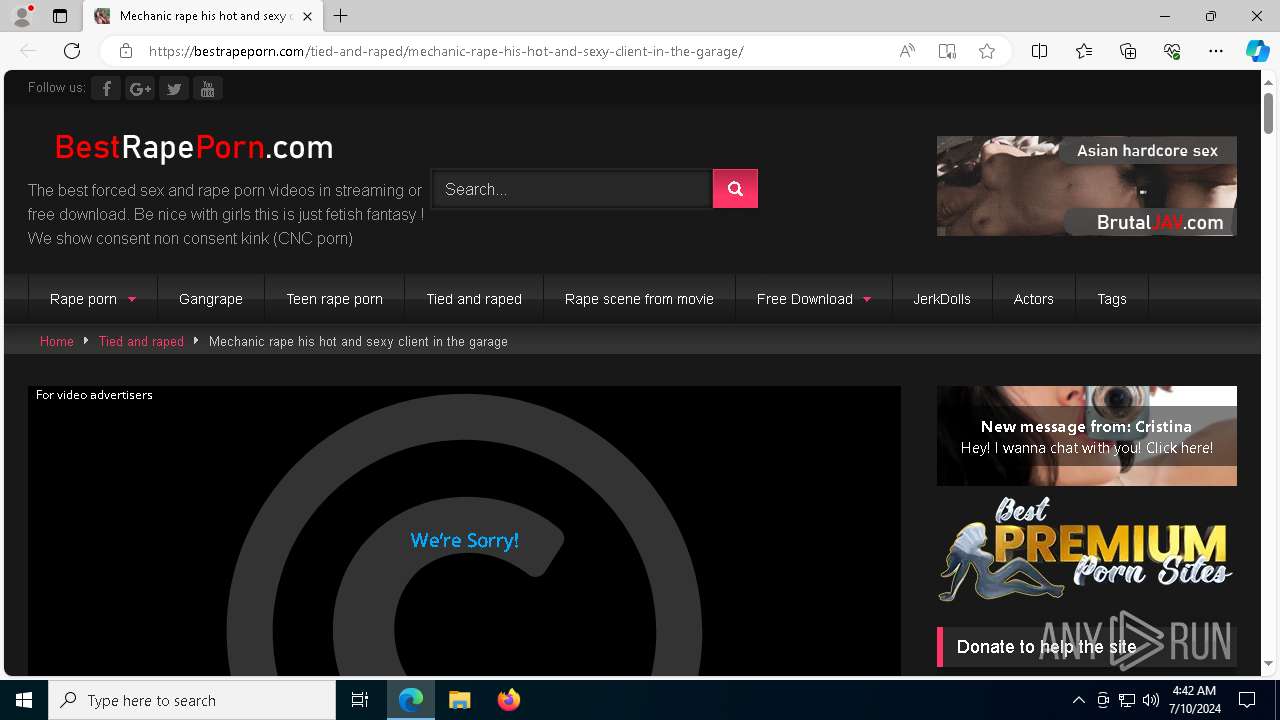Open the Actors menu item
Image resolution: width=1280 pixels, height=720 pixels.
pos(1033,299)
